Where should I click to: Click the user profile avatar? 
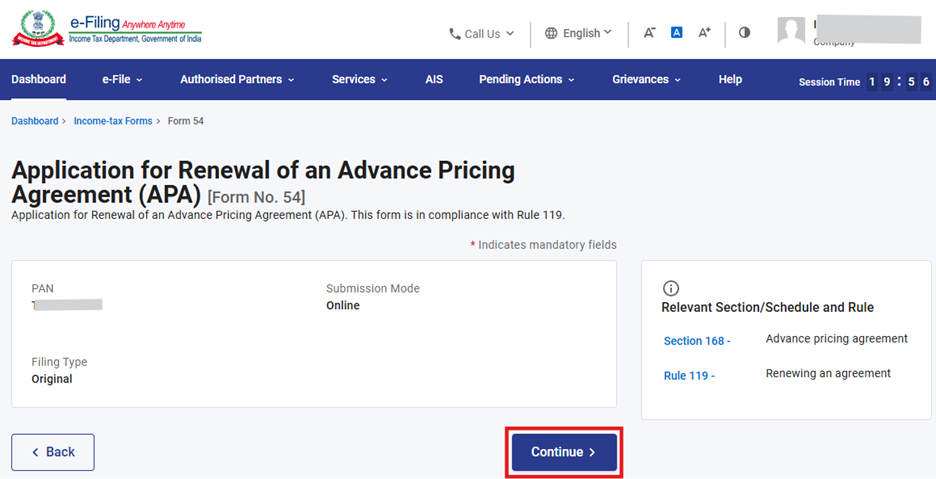791,31
